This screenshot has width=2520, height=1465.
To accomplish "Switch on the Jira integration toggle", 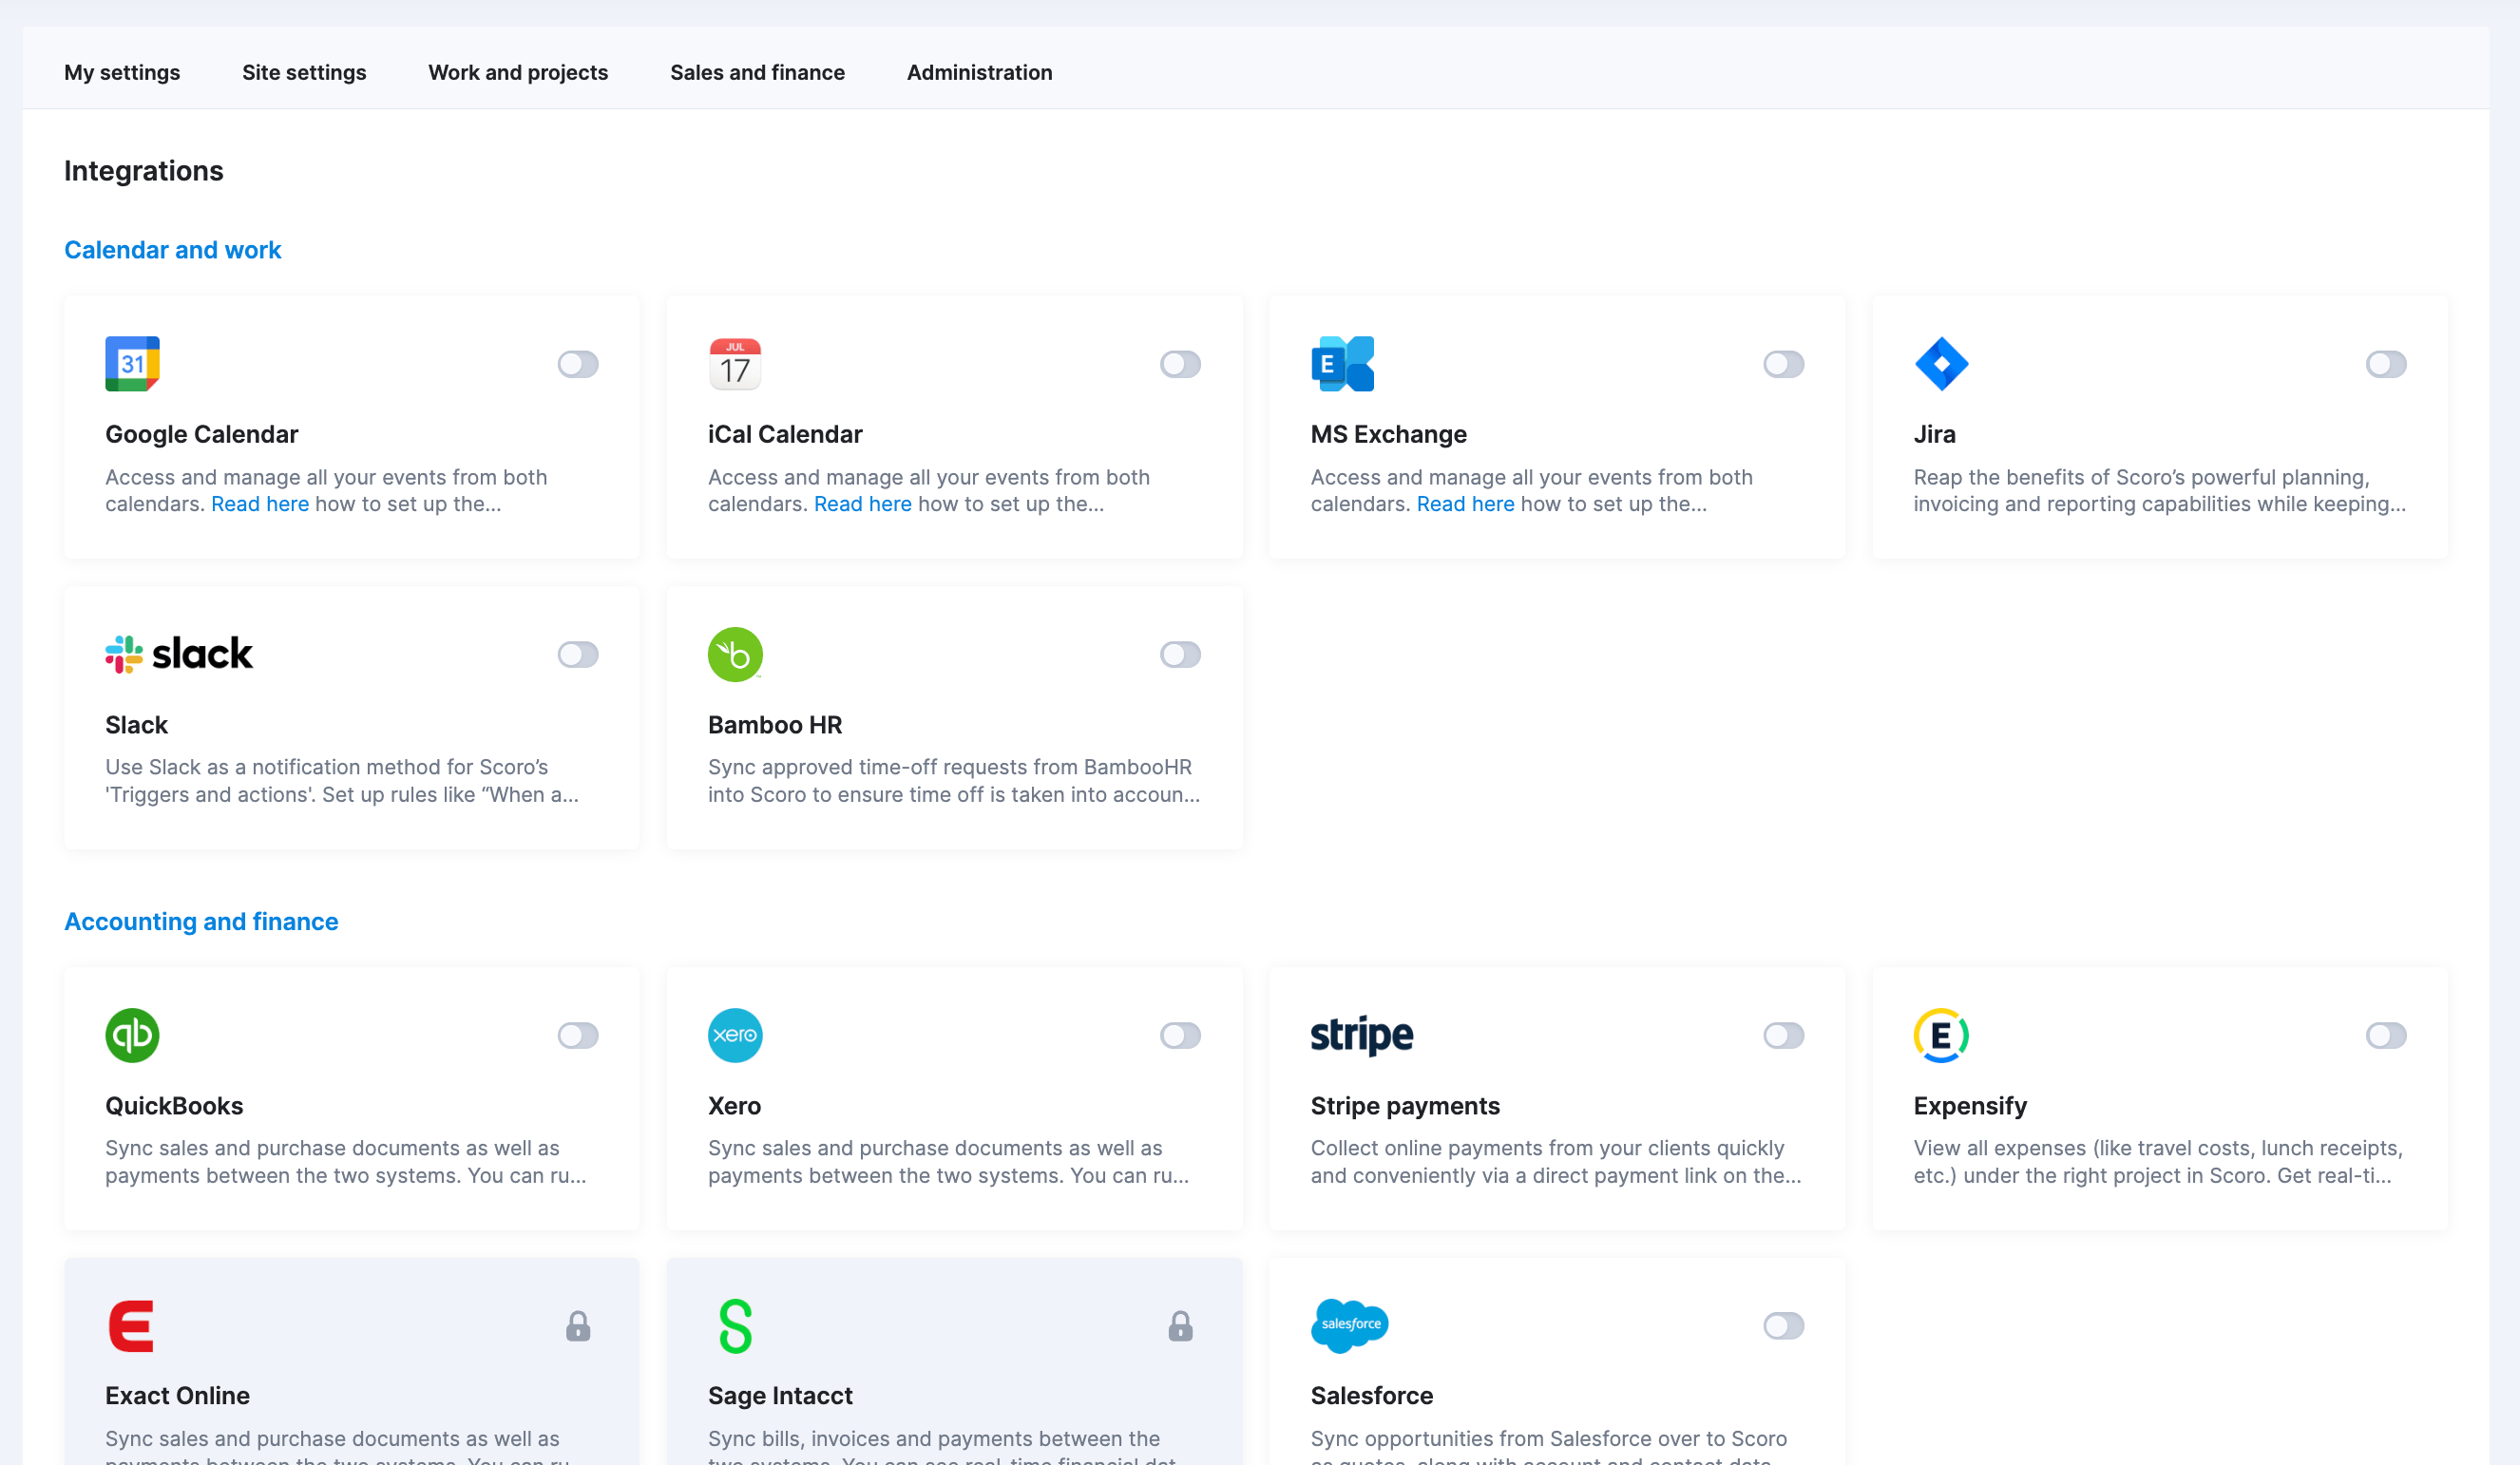I will (2386, 364).
